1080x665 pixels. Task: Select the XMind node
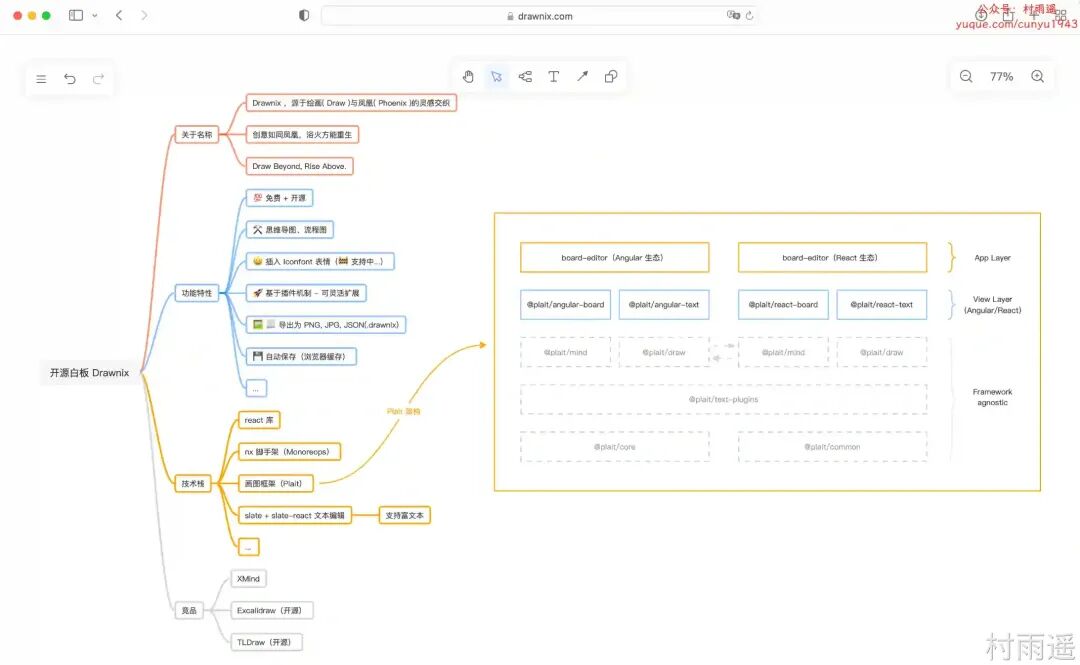click(249, 579)
